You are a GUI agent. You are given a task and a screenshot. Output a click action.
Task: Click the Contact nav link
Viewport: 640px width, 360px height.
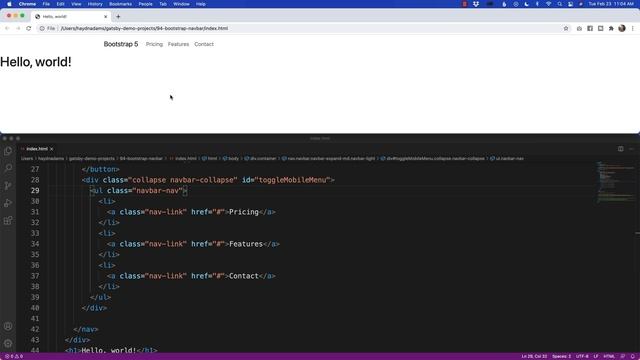[x=204, y=44]
